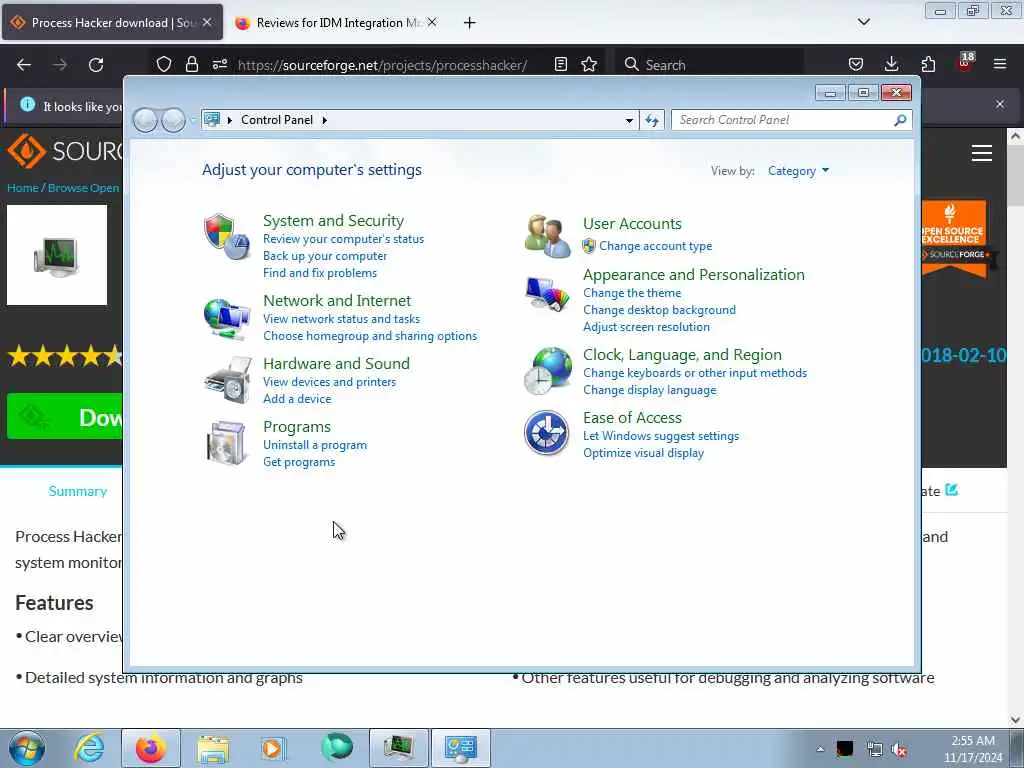Open Firefox downloads panel
The height and width of the screenshot is (768, 1024).
click(x=891, y=65)
